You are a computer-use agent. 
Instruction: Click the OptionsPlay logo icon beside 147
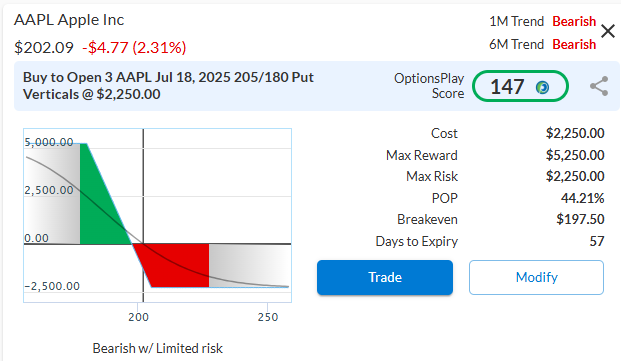point(542,87)
